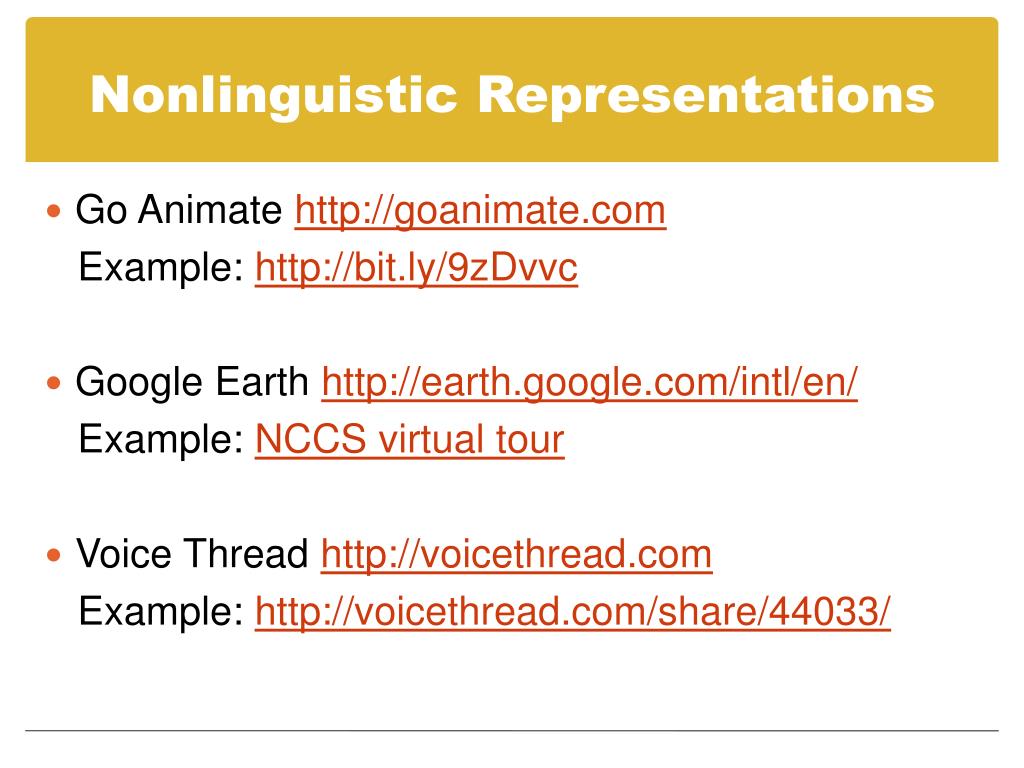Click the word Nonlinguistic in the title
This screenshot has width=1024, height=768.
pyautogui.click(x=274, y=96)
